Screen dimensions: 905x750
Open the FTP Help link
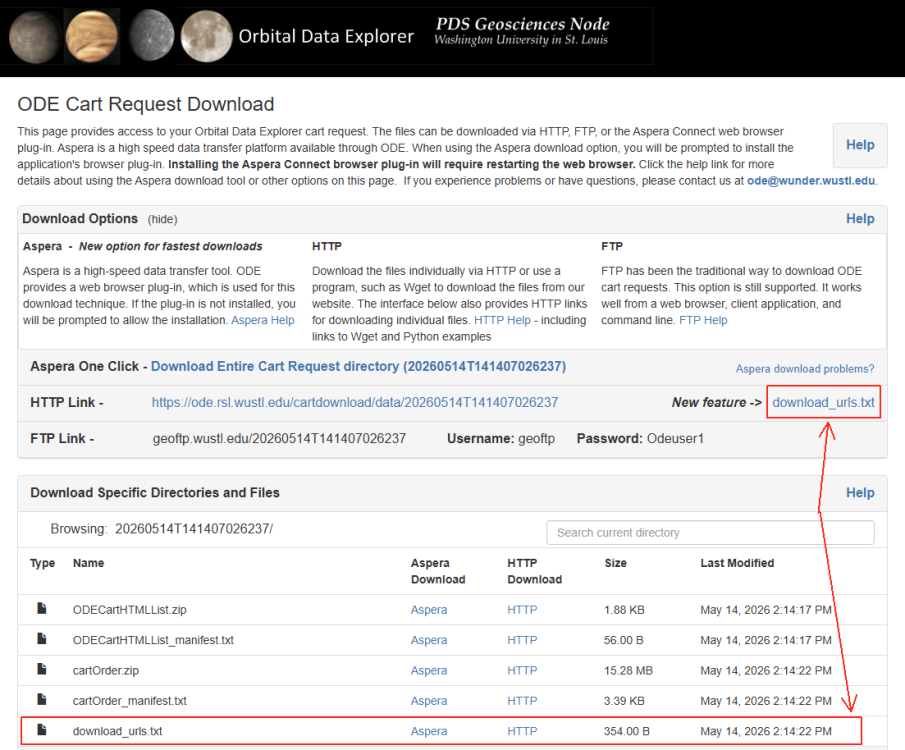pos(703,320)
